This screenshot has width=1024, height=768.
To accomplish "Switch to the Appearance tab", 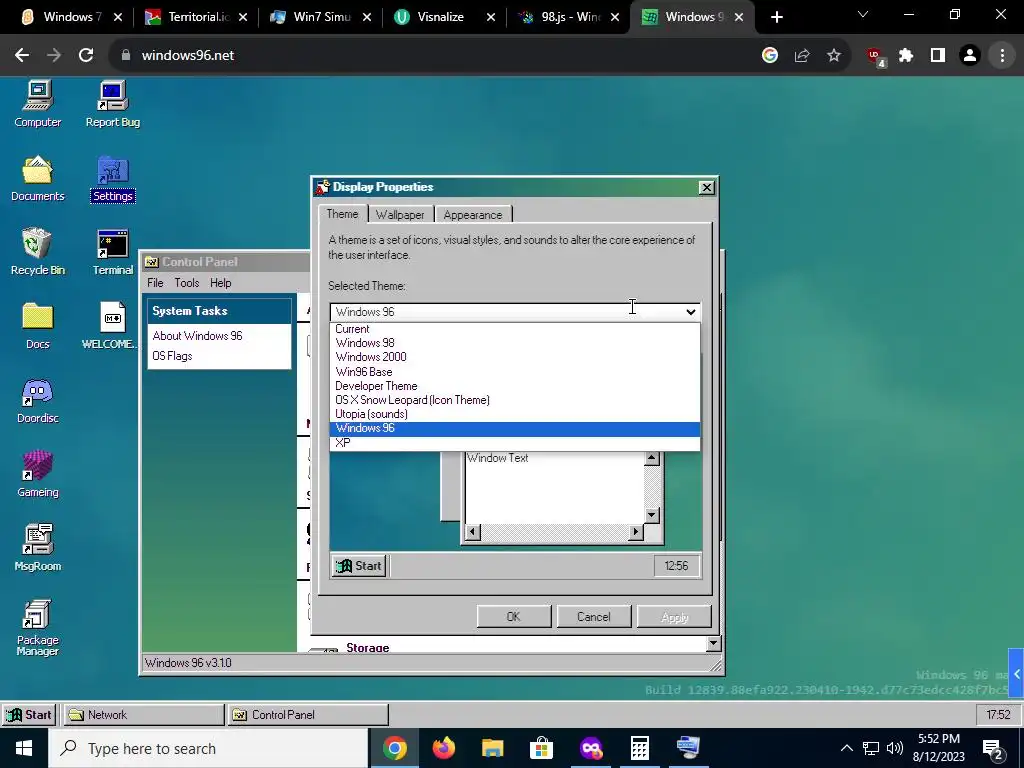I will 473,215.
